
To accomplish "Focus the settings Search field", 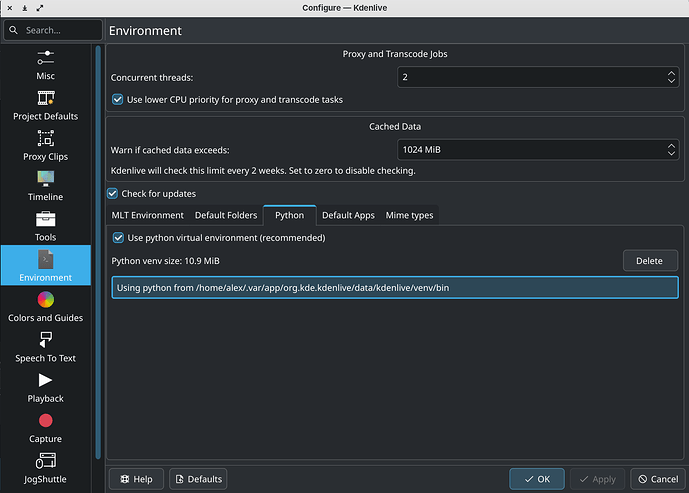I will (53, 30).
